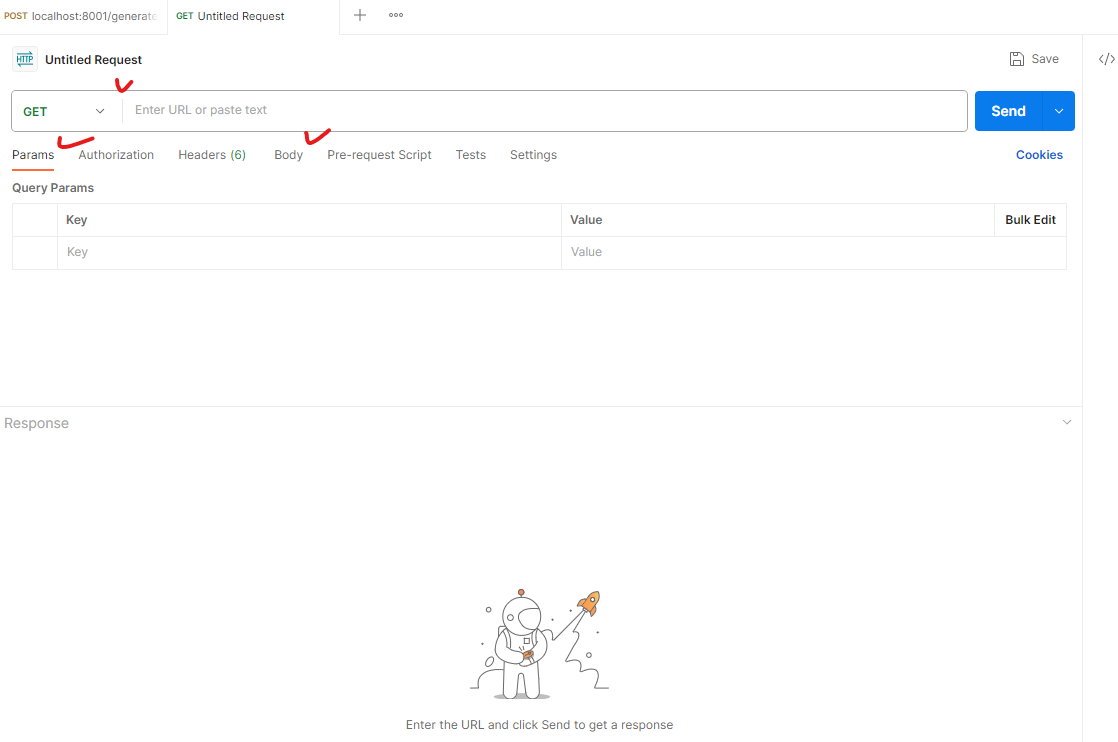The height and width of the screenshot is (742, 1118).
Task: Click the HTTP request type icon
Action: point(25,59)
